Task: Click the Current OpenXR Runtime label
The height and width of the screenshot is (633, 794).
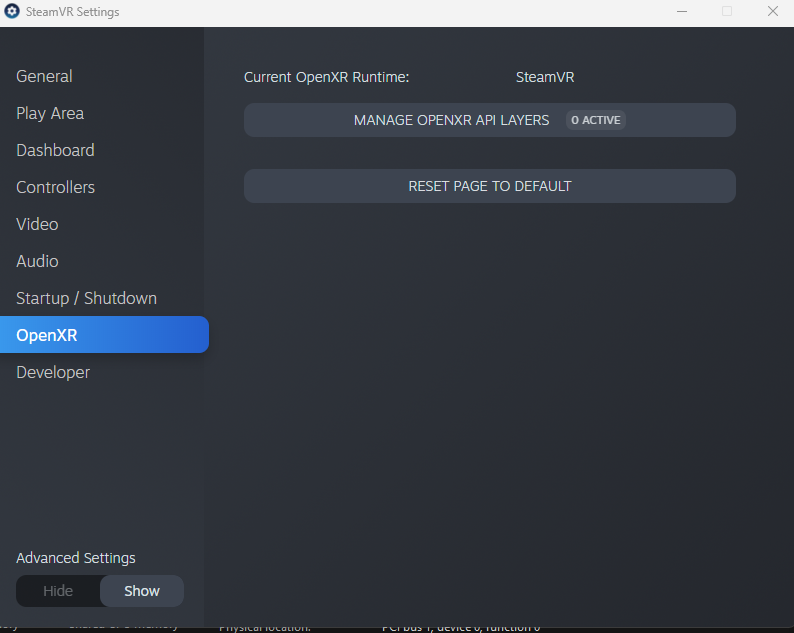Action: [327, 77]
